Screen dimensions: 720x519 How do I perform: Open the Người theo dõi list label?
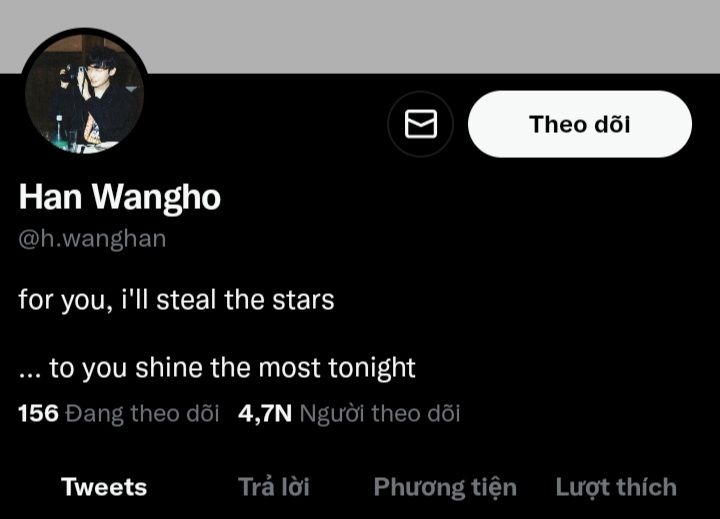tap(380, 413)
